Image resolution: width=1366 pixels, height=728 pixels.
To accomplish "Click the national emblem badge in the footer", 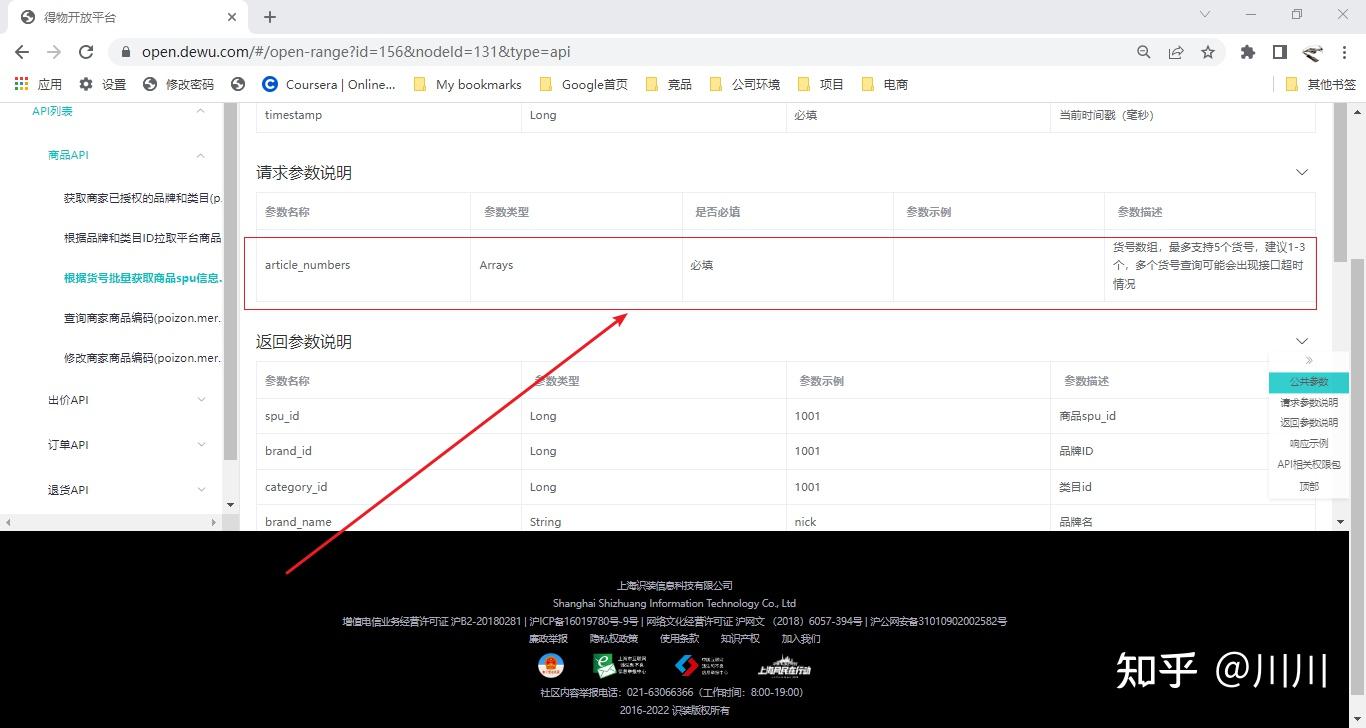I will pyautogui.click(x=553, y=665).
